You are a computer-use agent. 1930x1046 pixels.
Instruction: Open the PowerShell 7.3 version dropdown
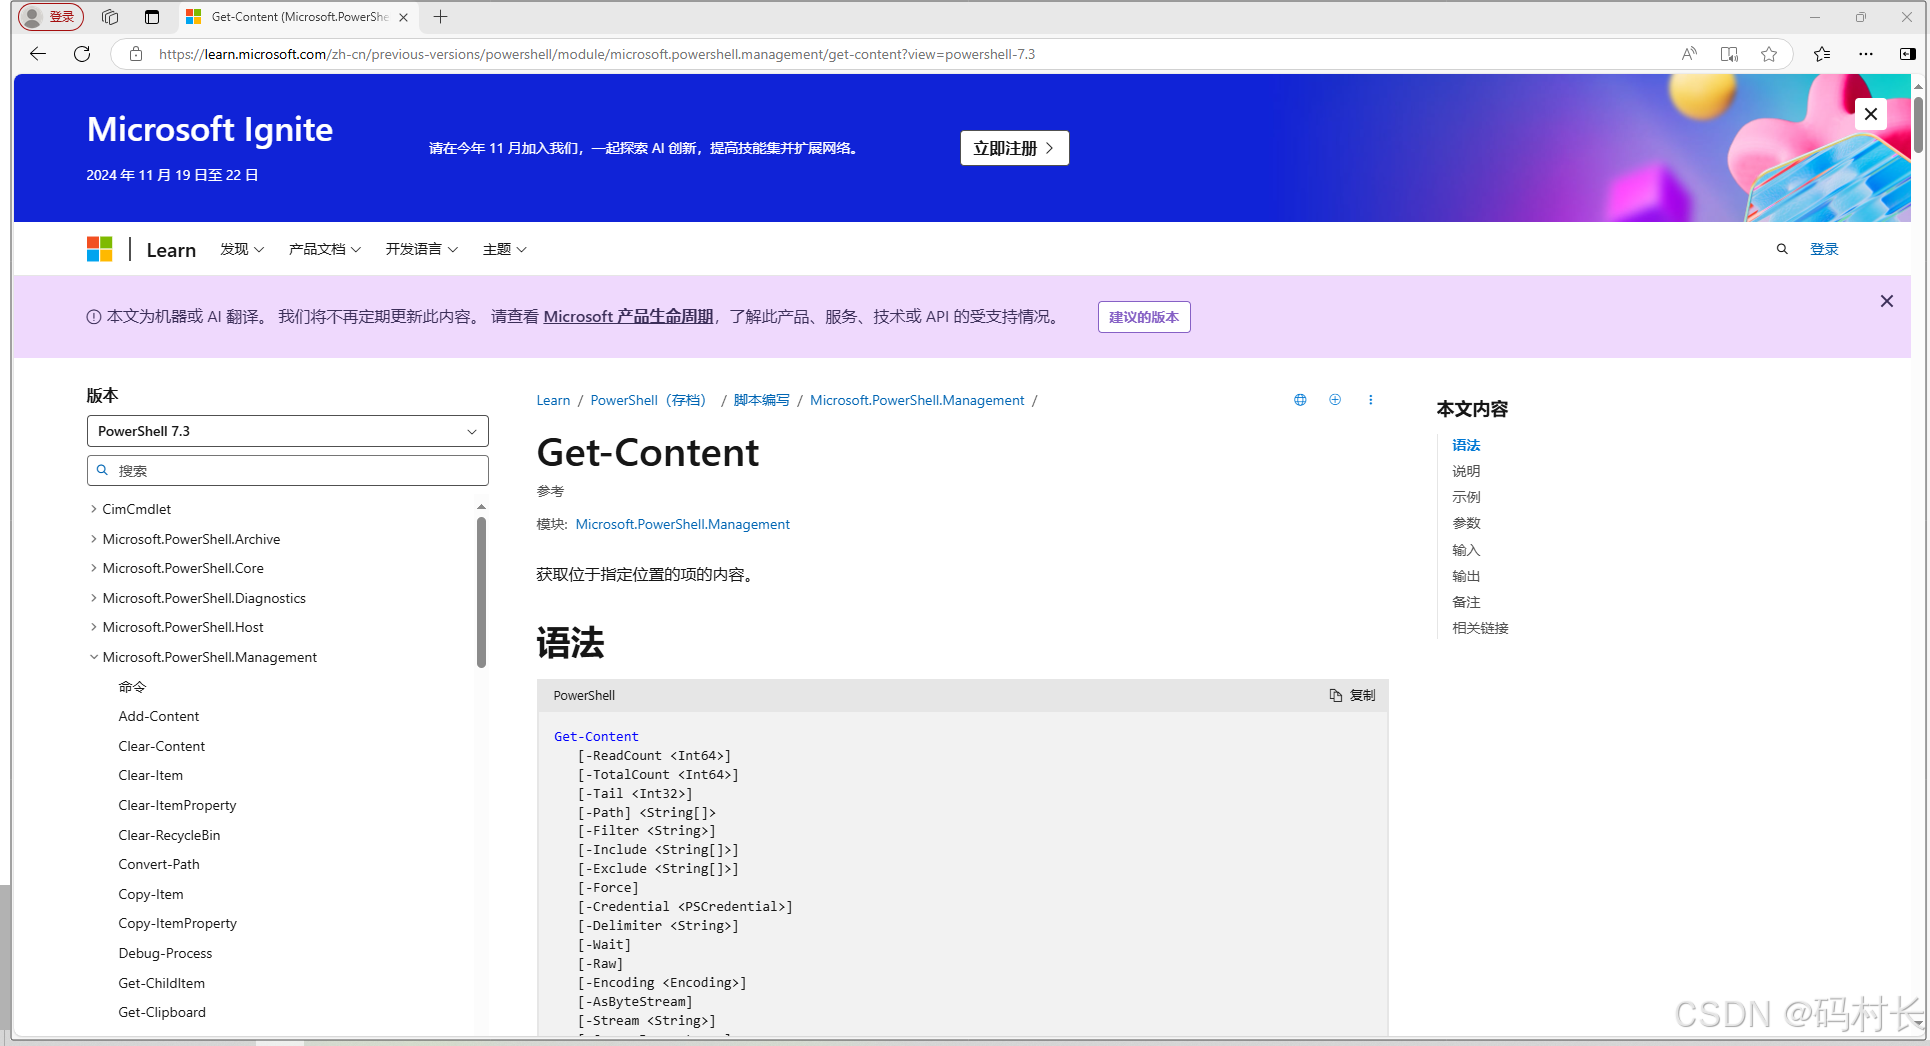click(288, 431)
